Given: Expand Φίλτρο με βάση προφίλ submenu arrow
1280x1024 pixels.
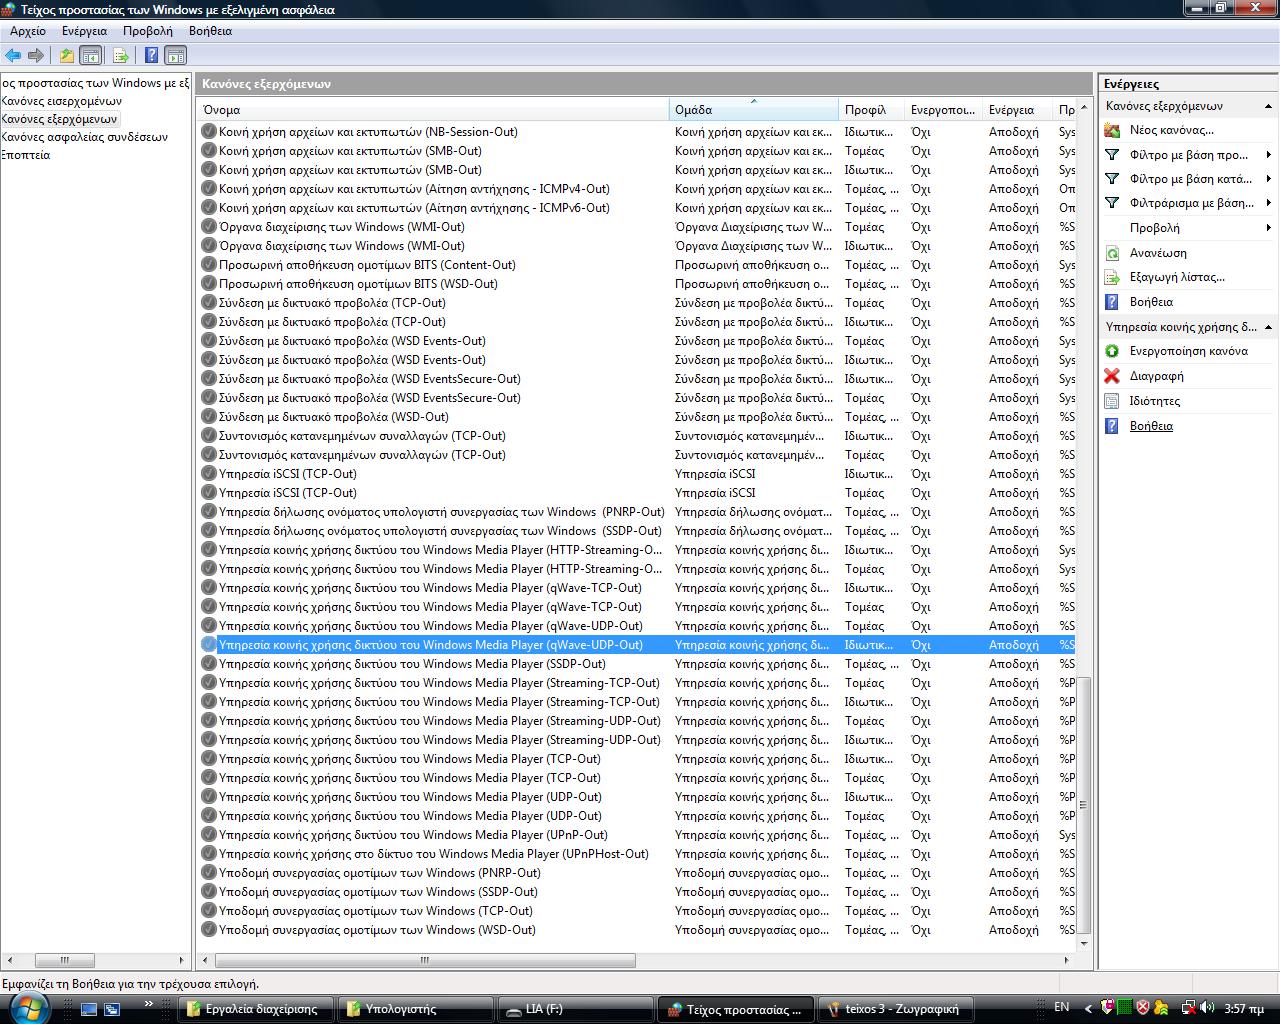Looking at the screenshot, I should pyautogui.click(x=1268, y=155).
